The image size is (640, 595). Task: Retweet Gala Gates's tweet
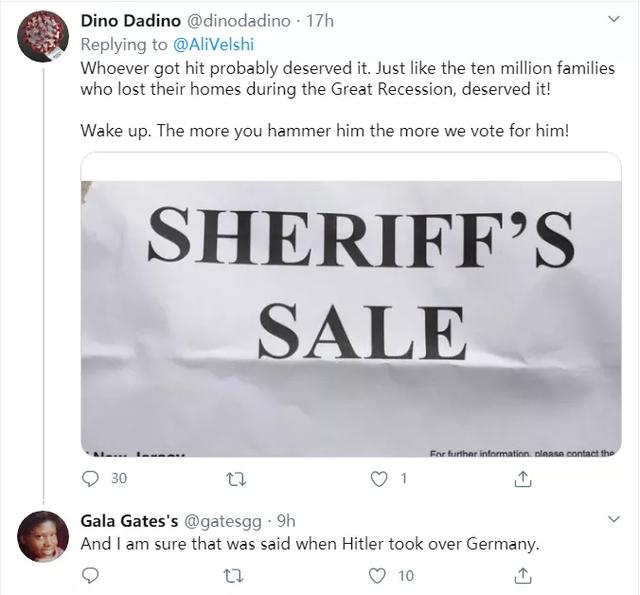(x=237, y=575)
